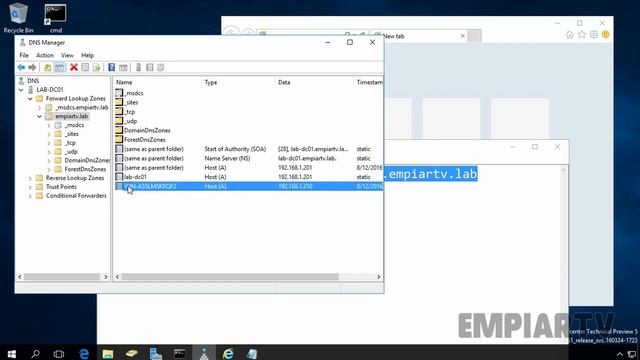
Task: Expand Trust Points node
Action: (30, 187)
